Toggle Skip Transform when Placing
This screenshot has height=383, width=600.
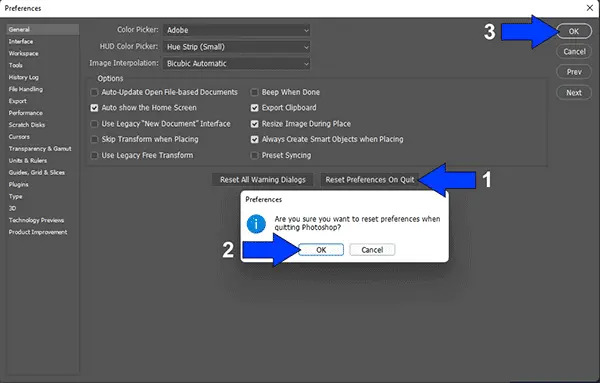point(94,139)
